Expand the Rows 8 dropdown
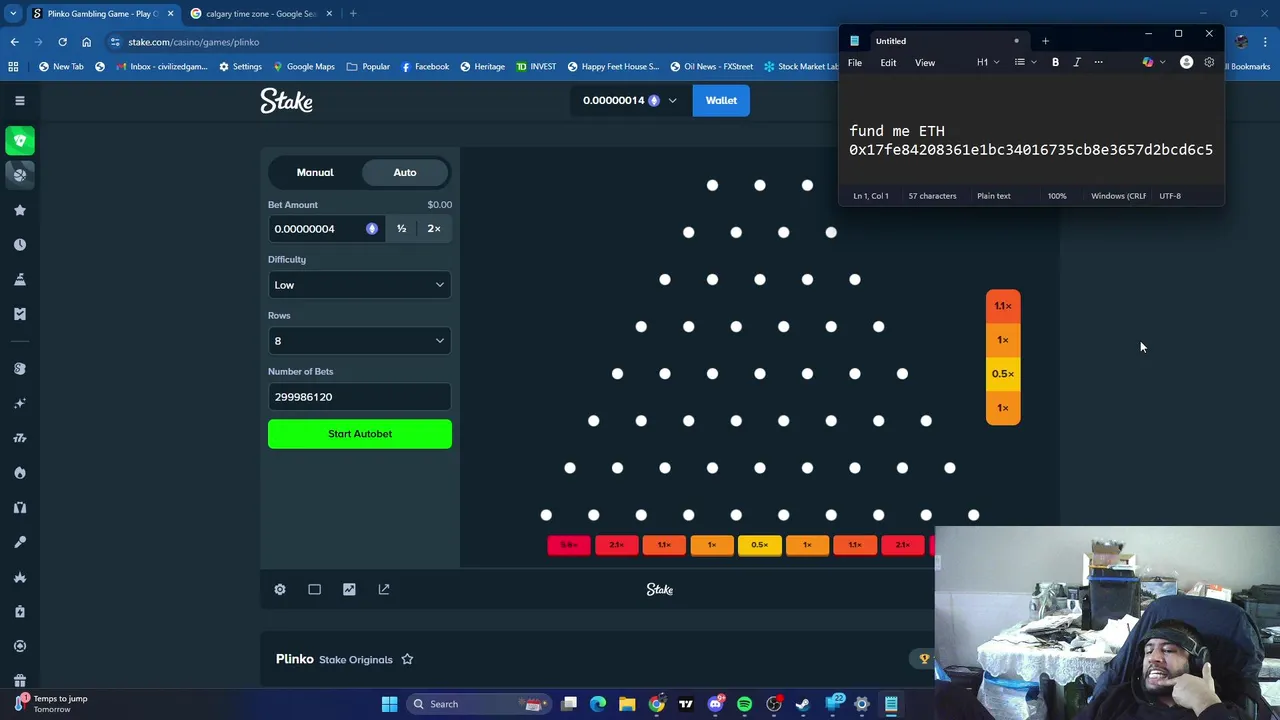Screen dimensions: 1280x720 click(359, 341)
